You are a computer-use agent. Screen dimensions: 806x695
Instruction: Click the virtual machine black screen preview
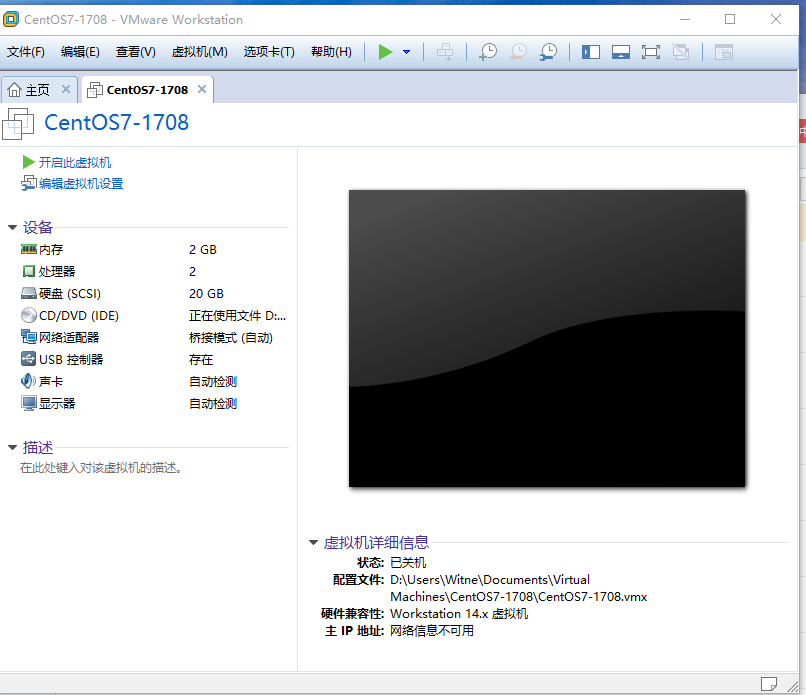[547, 338]
